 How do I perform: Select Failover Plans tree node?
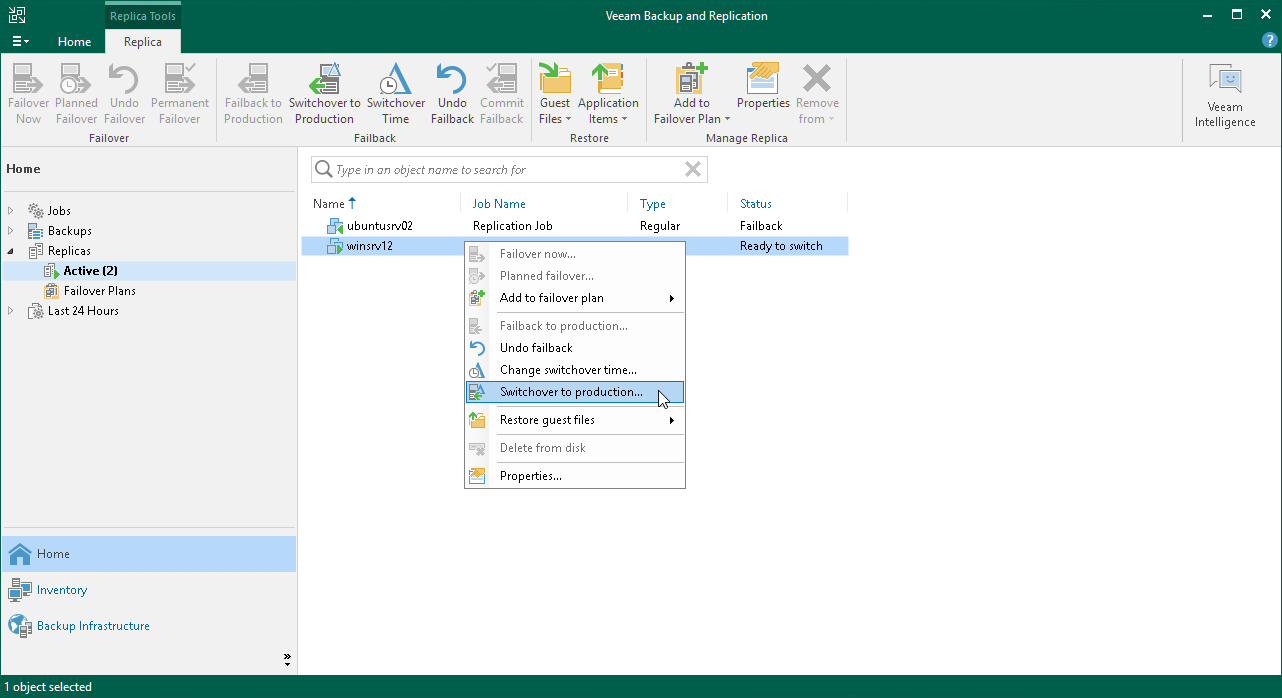99,291
